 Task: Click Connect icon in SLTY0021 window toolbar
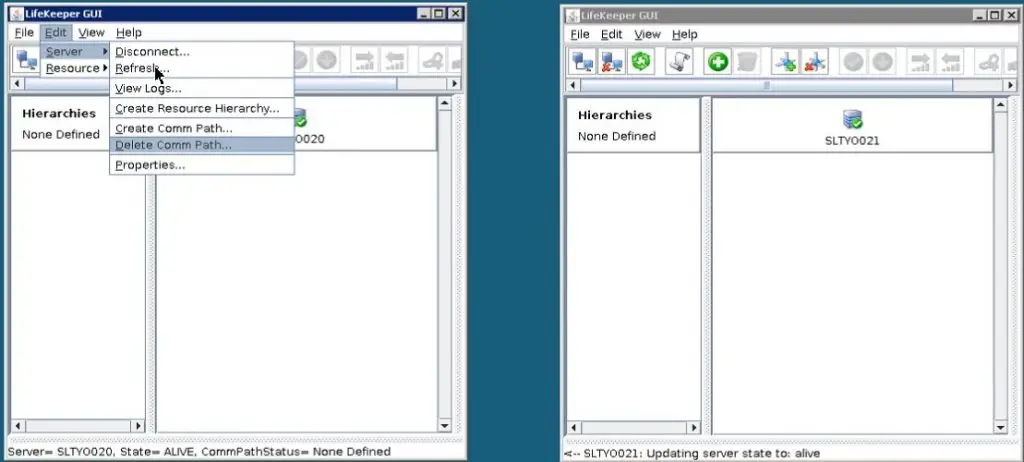[582, 63]
